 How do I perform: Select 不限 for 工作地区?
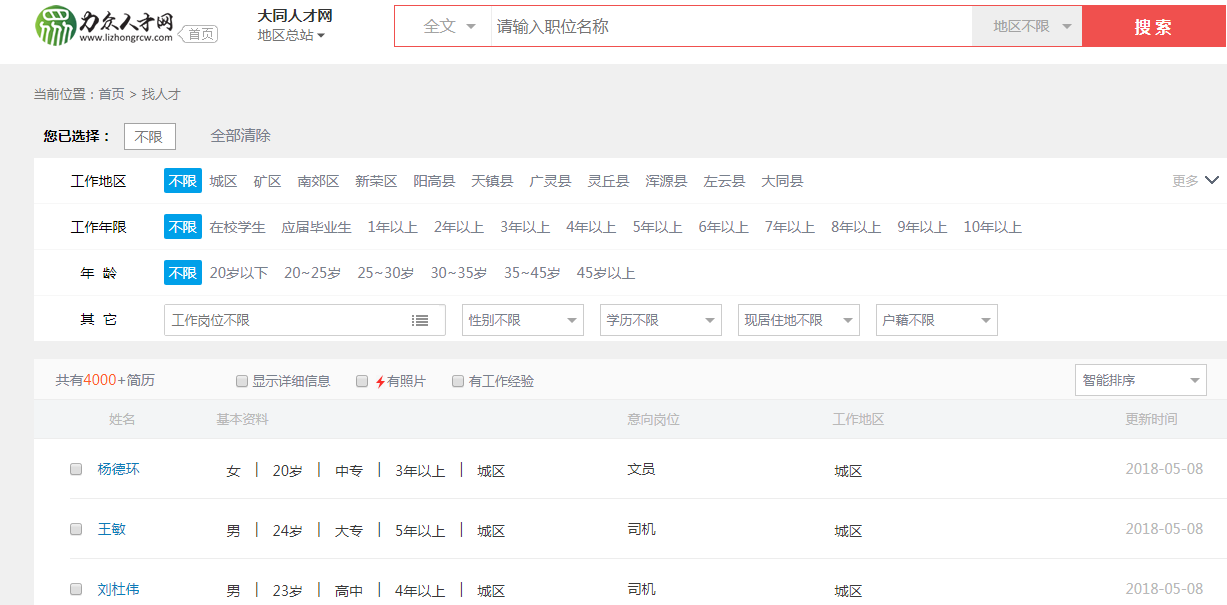point(183,181)
